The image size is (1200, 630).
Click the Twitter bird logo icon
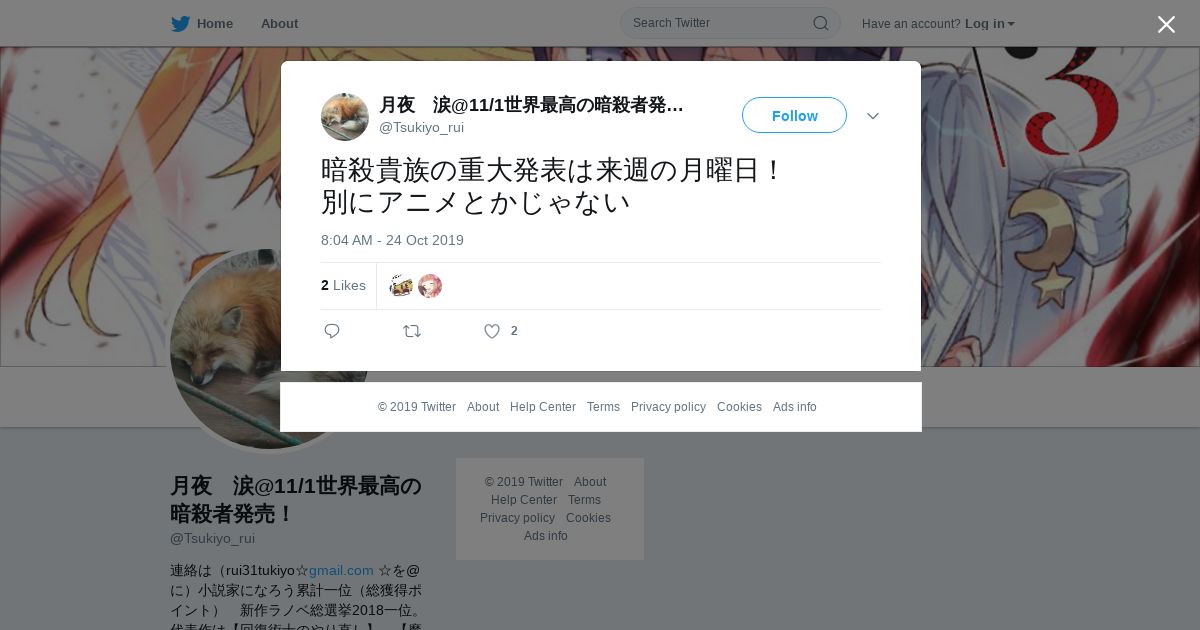click(x=180, y=23)
